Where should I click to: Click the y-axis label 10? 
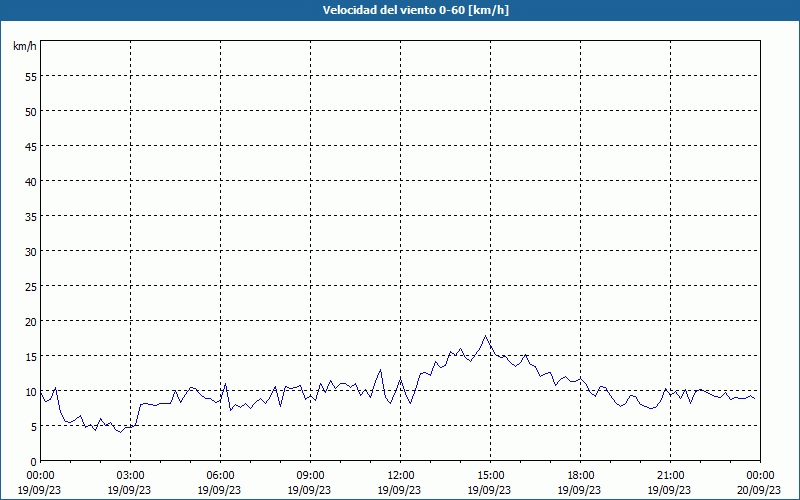coord(31,391)
